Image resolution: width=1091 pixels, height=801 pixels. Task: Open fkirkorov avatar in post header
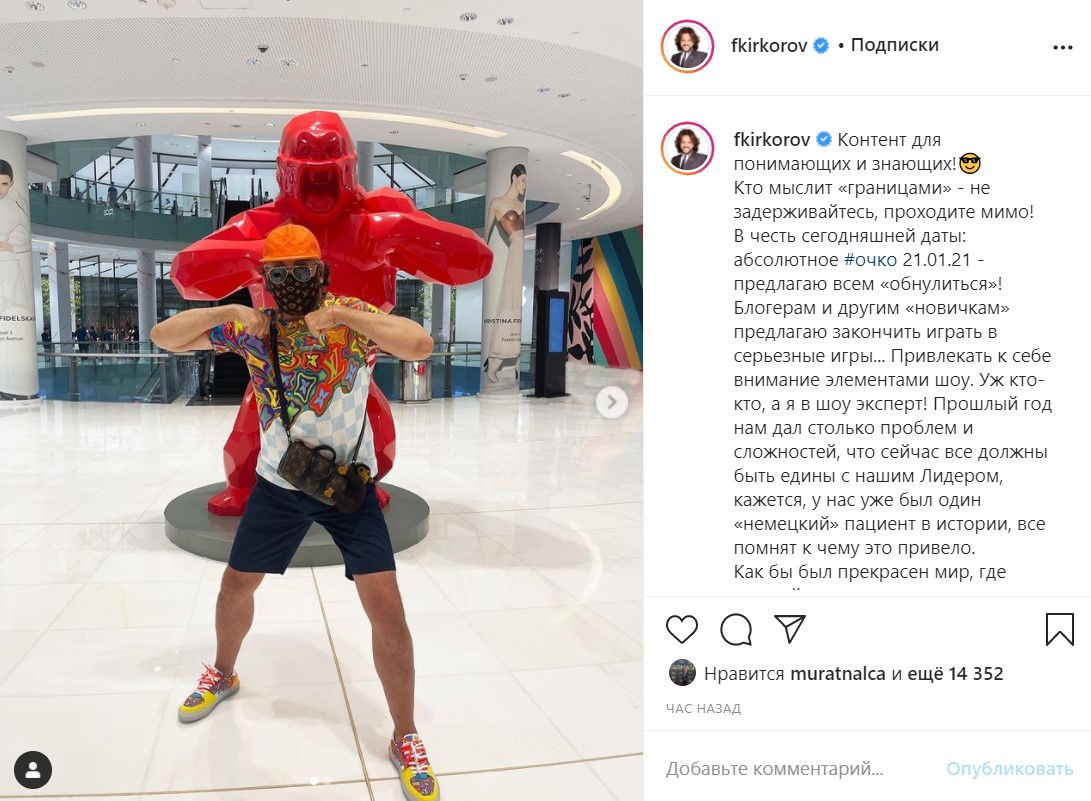click(687, 46)
